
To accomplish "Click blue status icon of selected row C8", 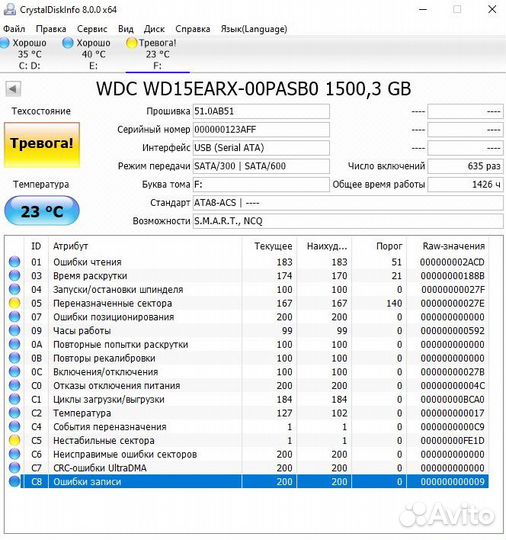I will point(14,481).
